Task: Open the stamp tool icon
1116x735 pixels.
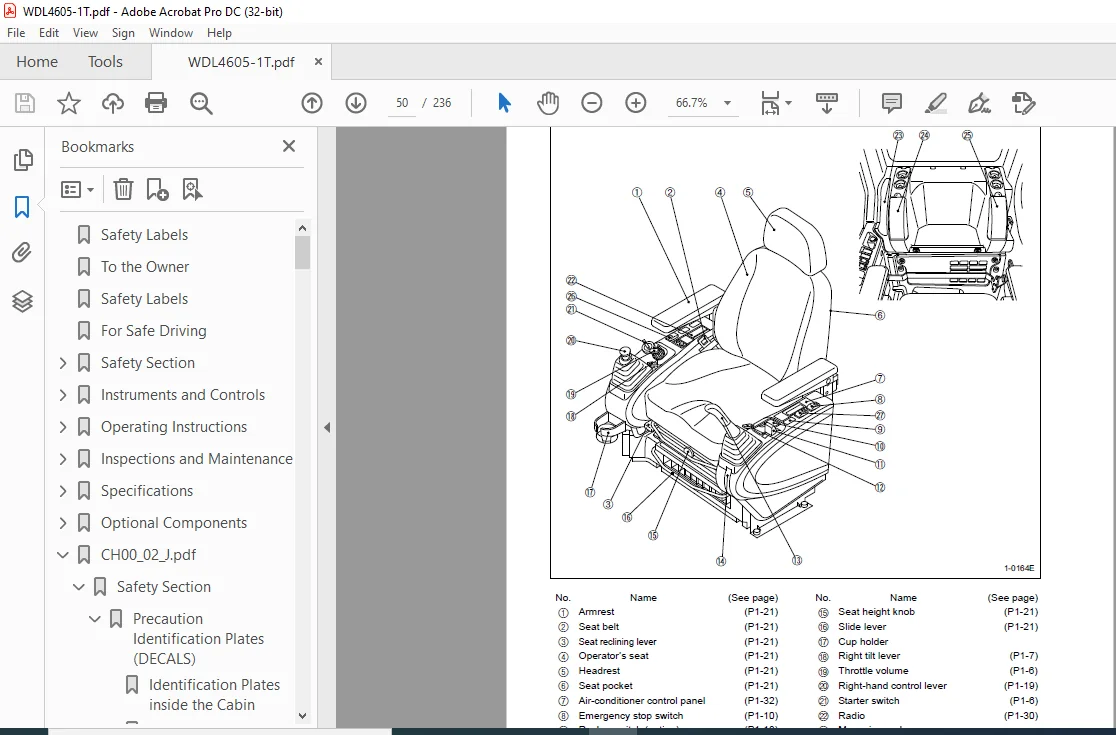Action: [x=1023, y=103]
